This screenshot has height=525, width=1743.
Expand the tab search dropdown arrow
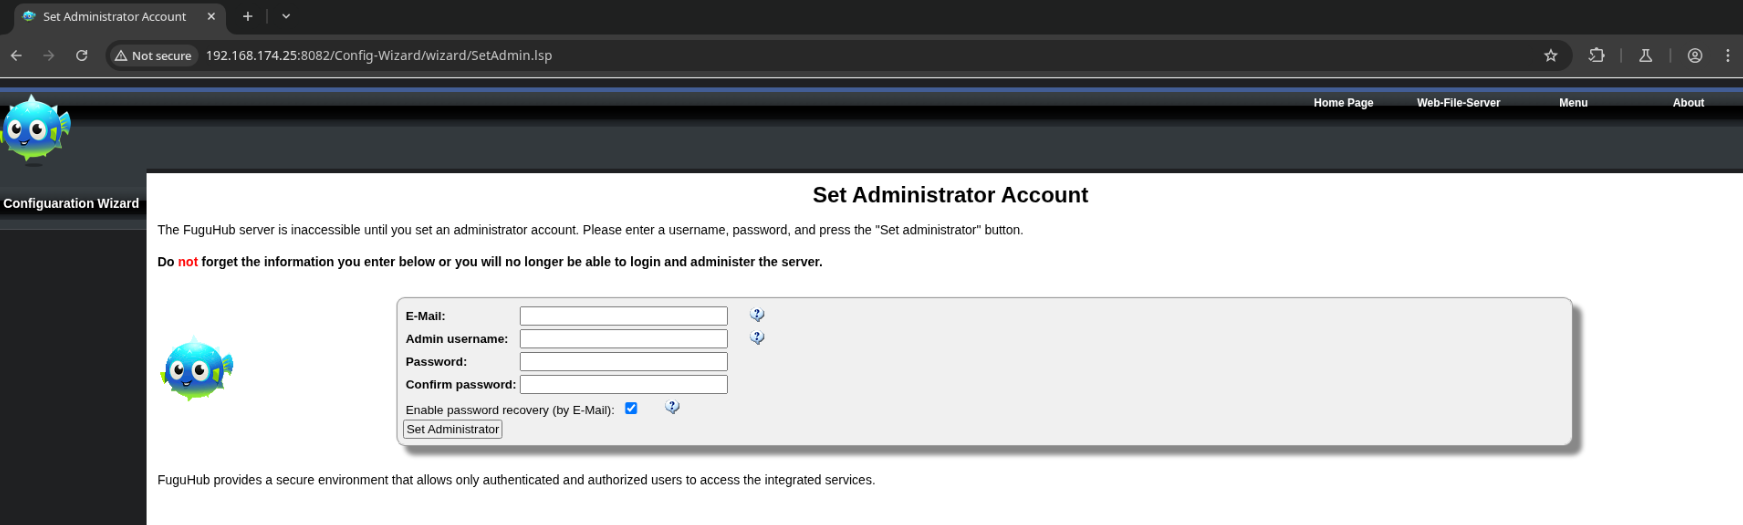[286, 16]
